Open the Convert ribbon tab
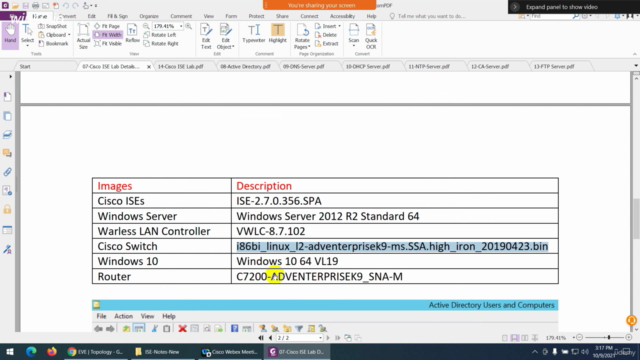The width and height of the screenshot is (640, 360). click(67, 16)
